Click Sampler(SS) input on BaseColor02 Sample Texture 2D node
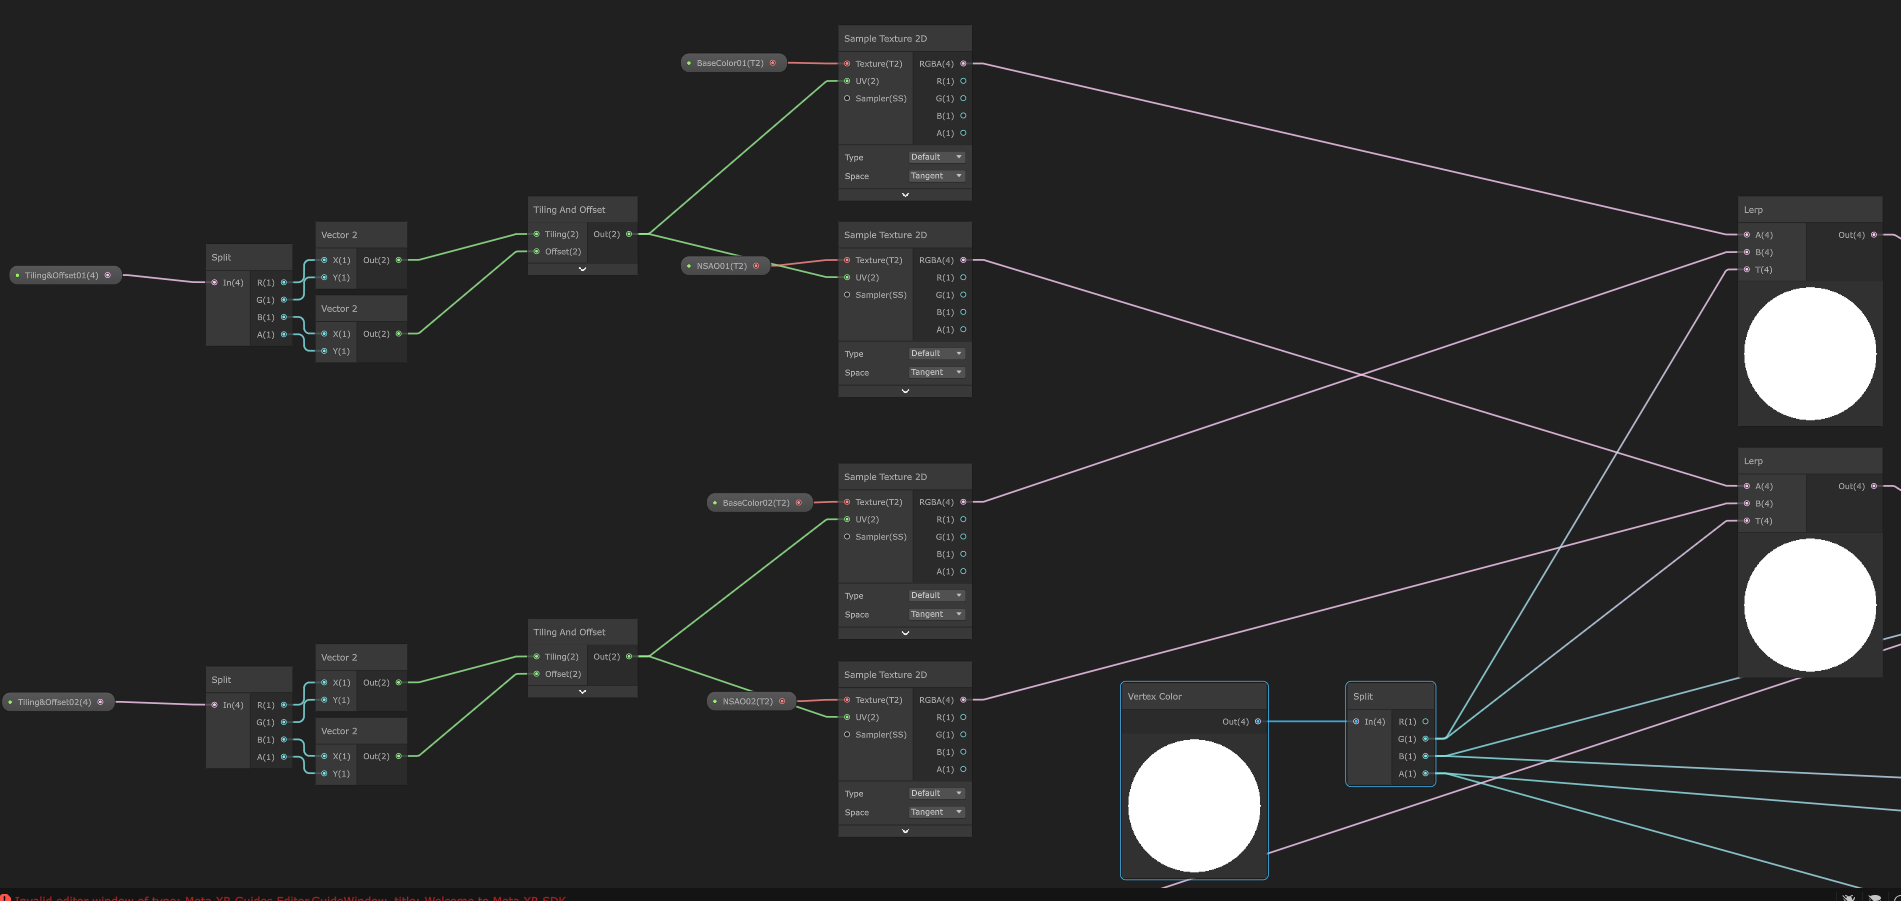The height and width of the screenshot is (901, 1901). tap(847, 537)
